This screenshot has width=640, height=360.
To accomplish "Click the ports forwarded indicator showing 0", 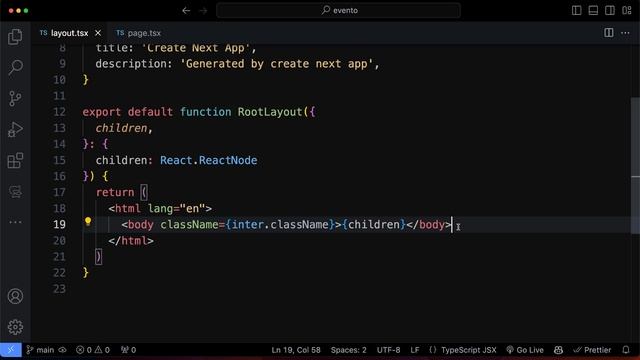I will (128, 350).
